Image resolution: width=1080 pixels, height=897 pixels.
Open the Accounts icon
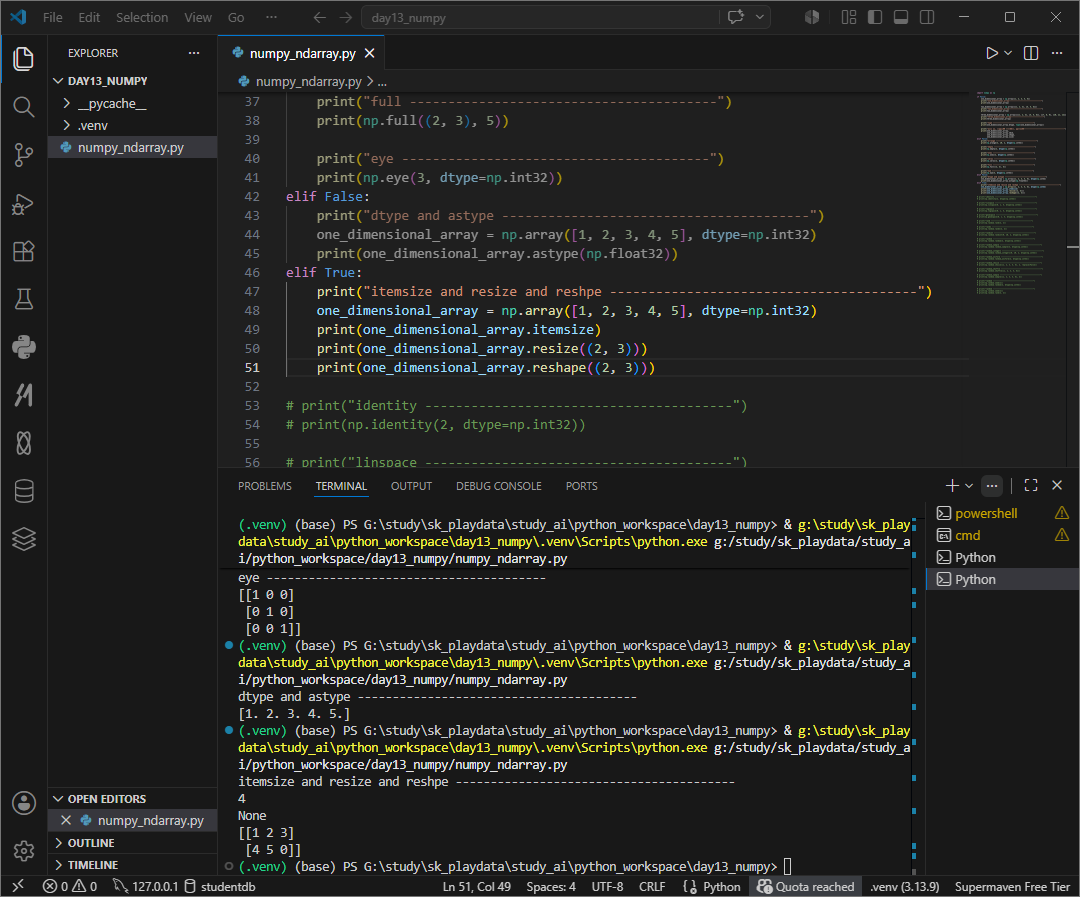(x=23, y=803)
